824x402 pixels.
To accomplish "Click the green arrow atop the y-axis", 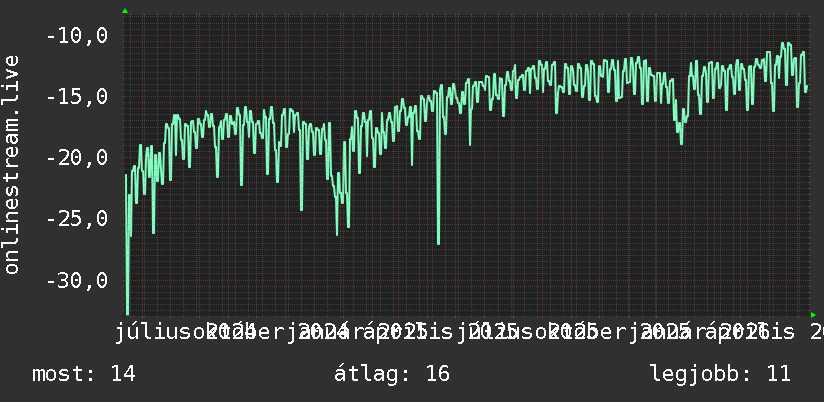I will point(125,11).
